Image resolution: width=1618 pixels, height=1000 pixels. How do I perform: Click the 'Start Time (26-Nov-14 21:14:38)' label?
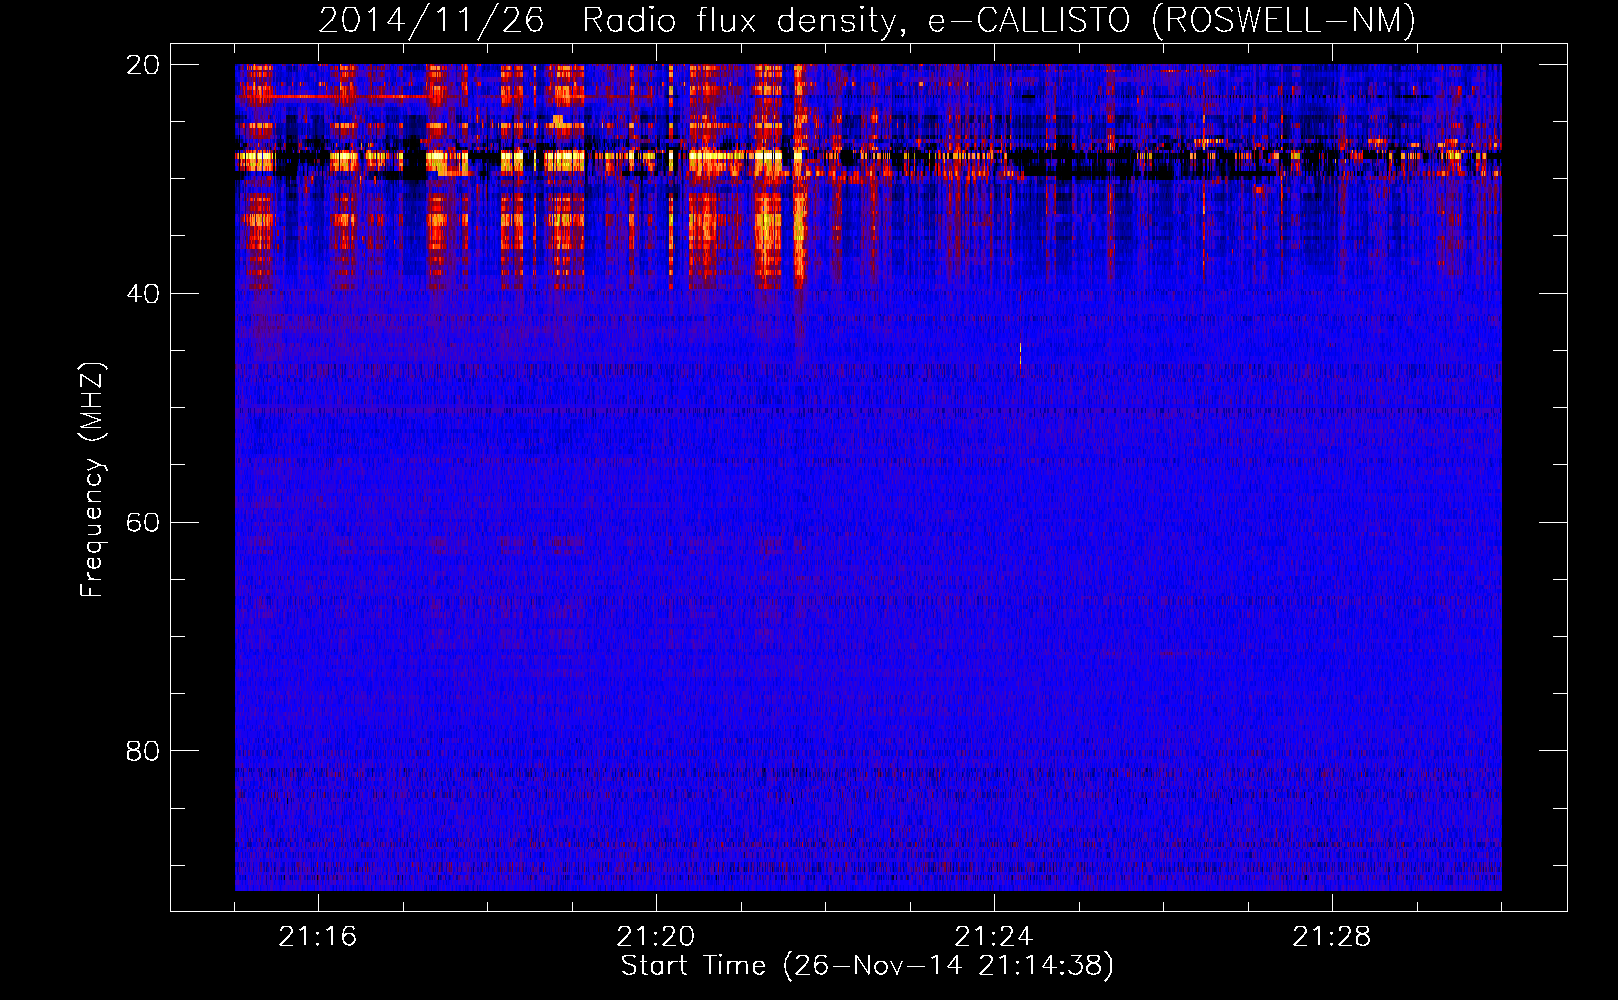(x=867, y=966)
